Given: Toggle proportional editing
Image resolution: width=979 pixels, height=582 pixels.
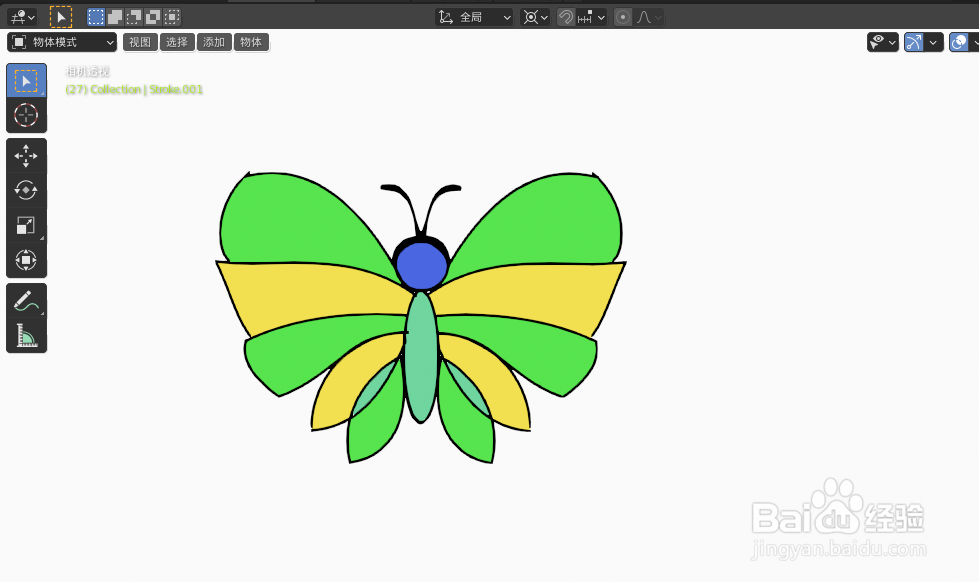Looking at the screenshot, I should pyautogui.click(x=622, y=17).
